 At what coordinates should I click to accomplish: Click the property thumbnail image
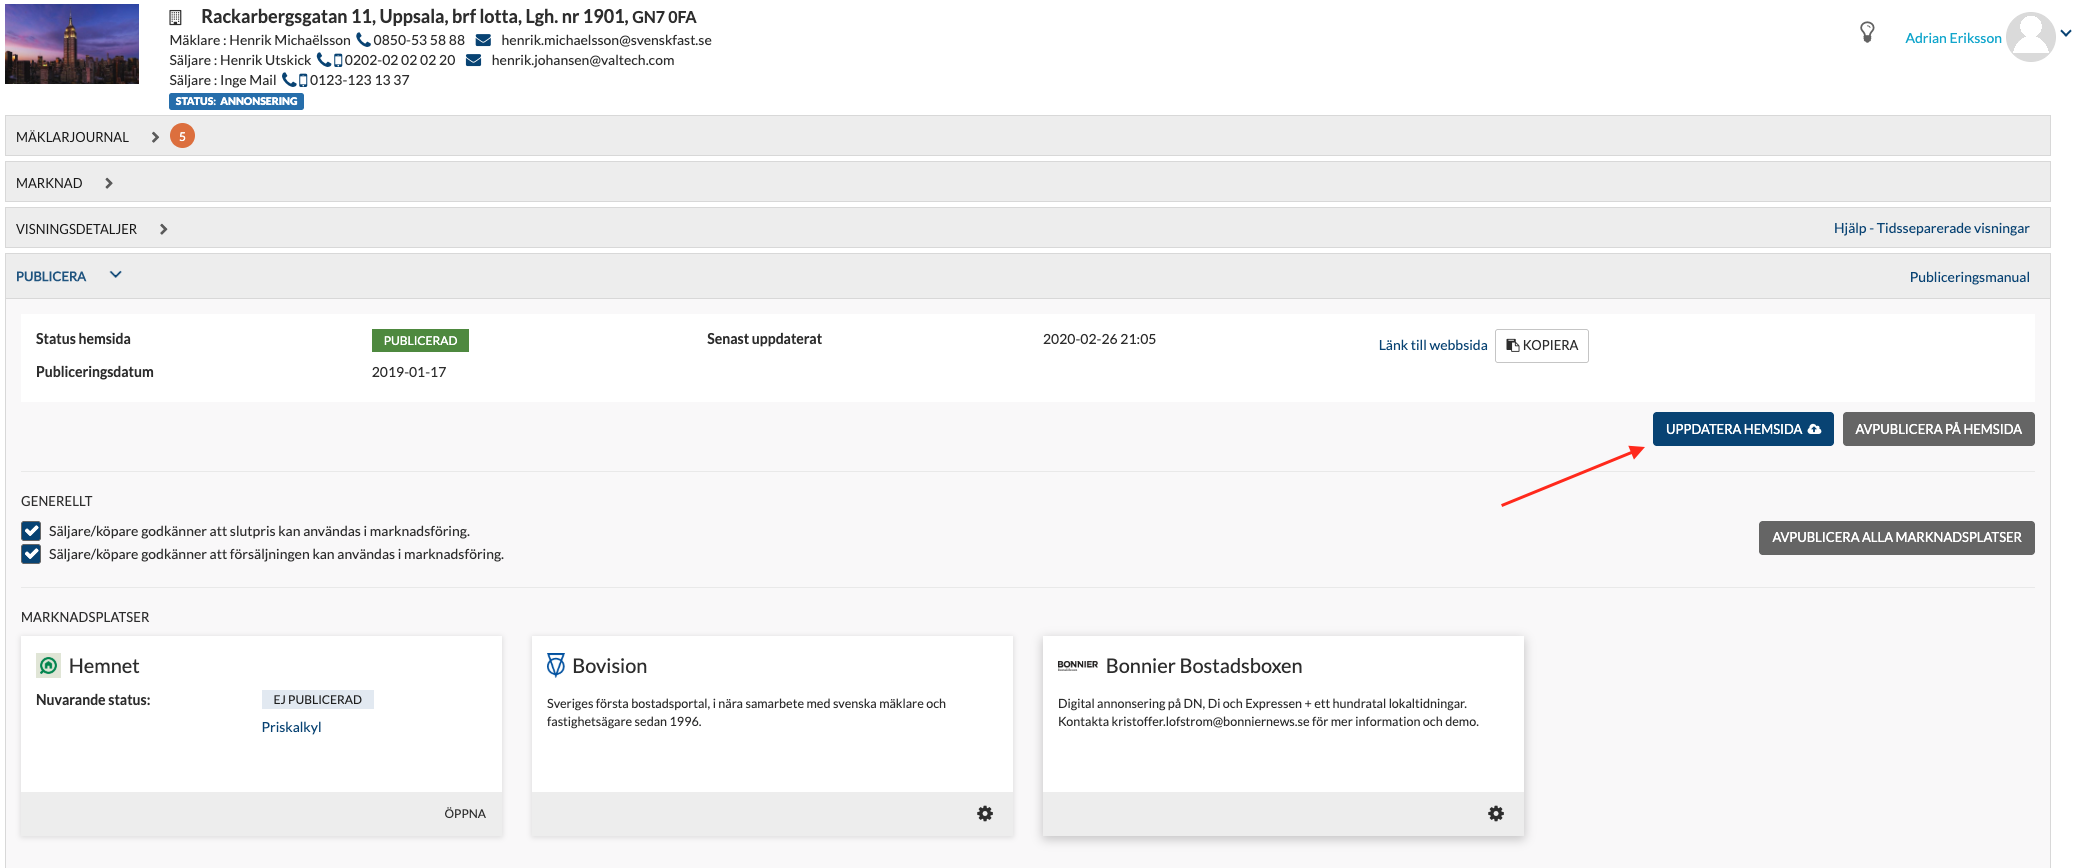point(72,44)
